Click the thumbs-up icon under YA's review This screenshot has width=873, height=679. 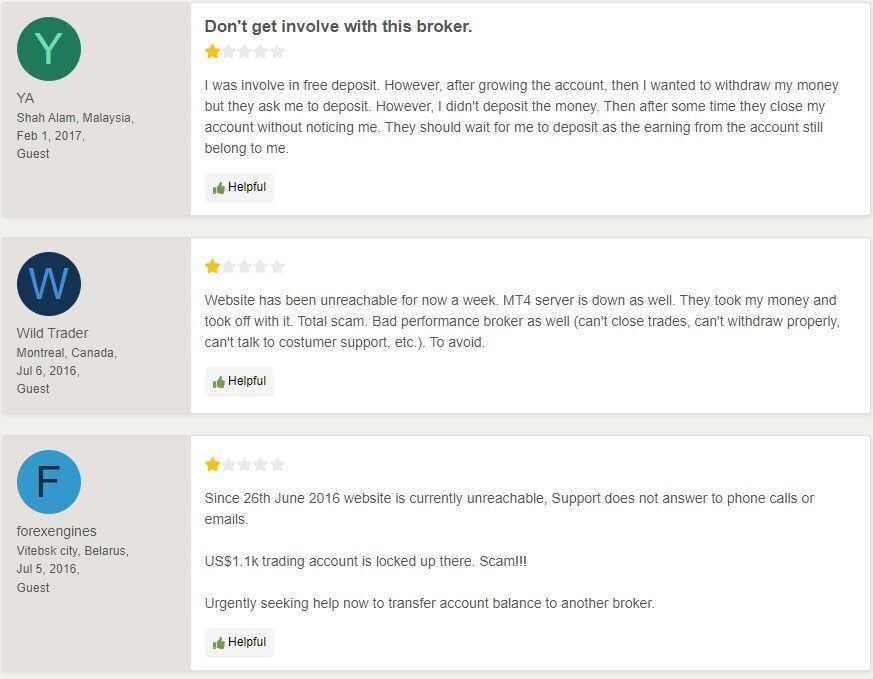pyautogui.click(x=218, y=188)
